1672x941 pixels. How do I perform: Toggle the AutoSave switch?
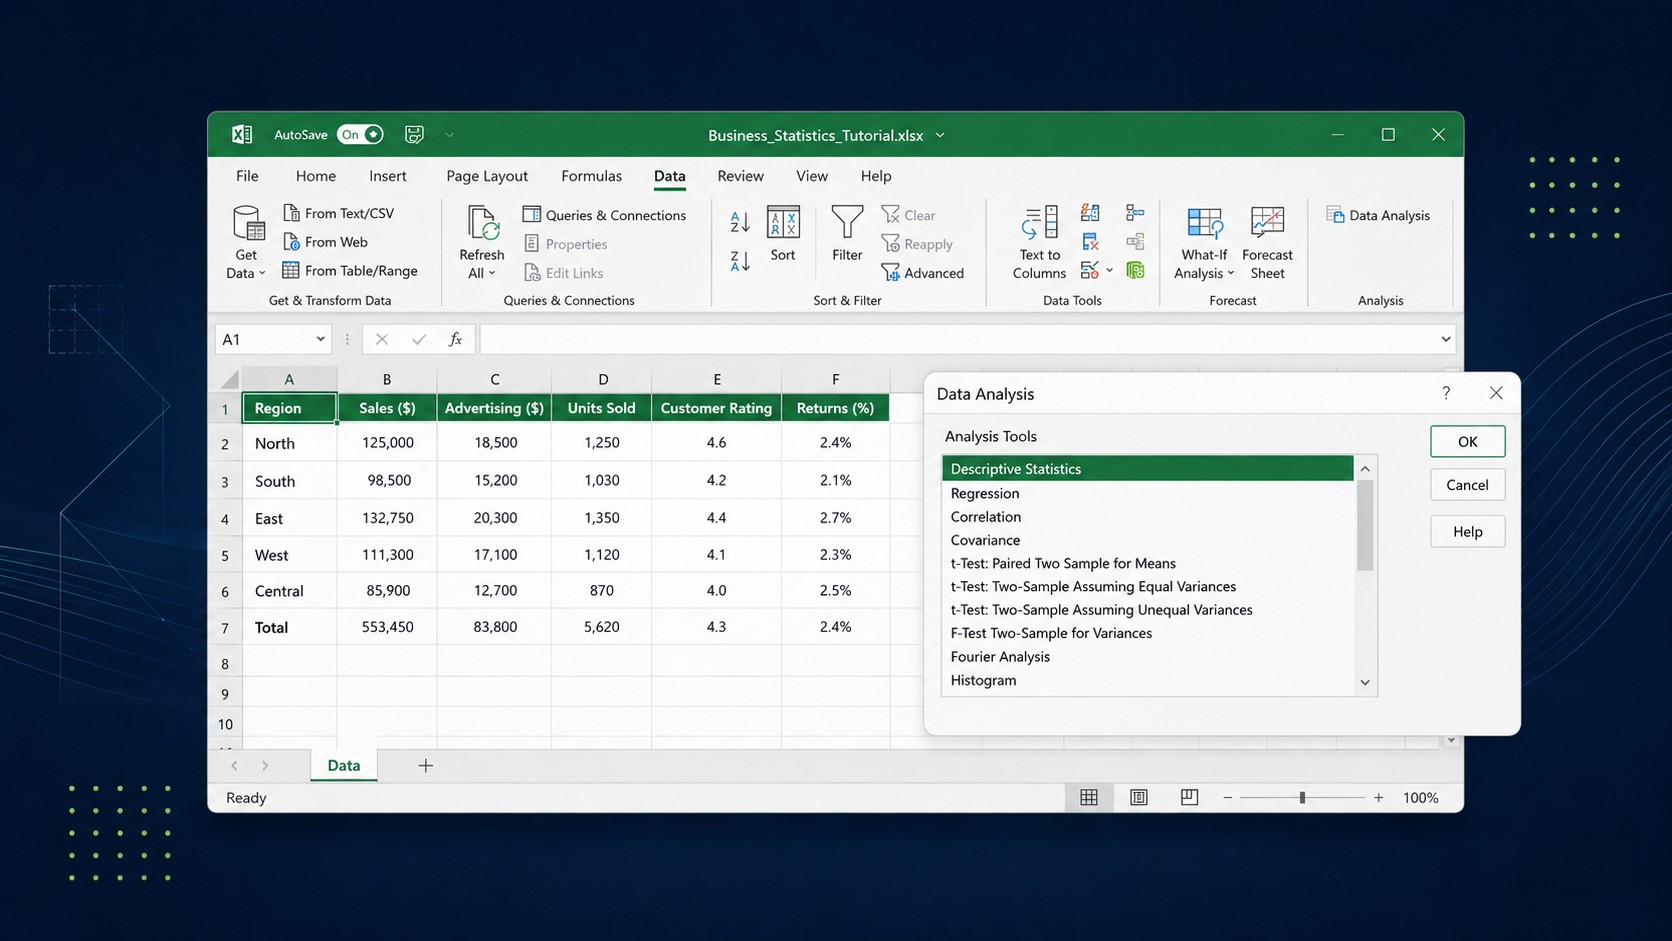point(360,134)
